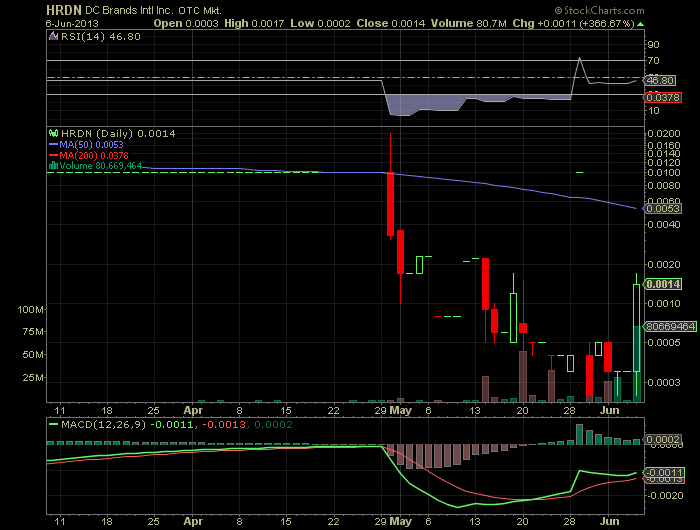Click the red -0.0013 signal legend value
Image resolution: width=700 pixels, height=530 pixels.
click(x=225, y=425)
